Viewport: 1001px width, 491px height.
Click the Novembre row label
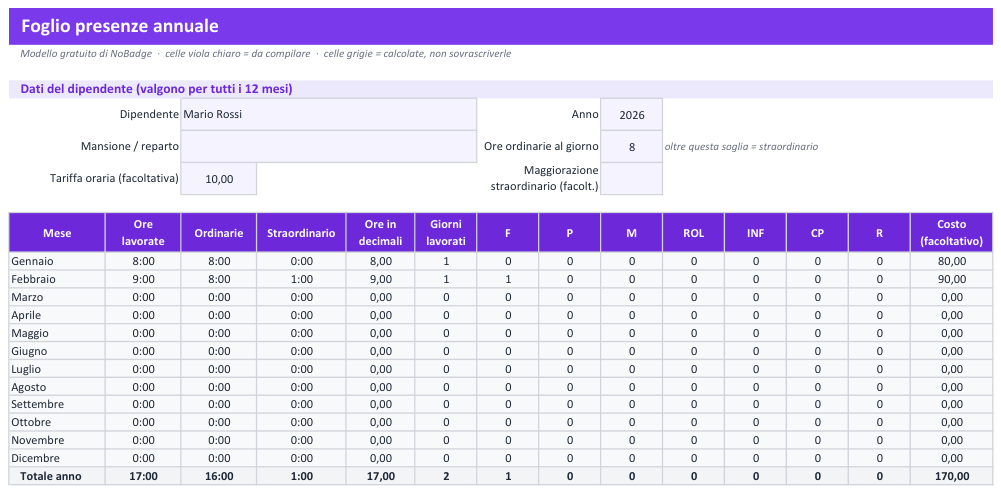[57, 440]
